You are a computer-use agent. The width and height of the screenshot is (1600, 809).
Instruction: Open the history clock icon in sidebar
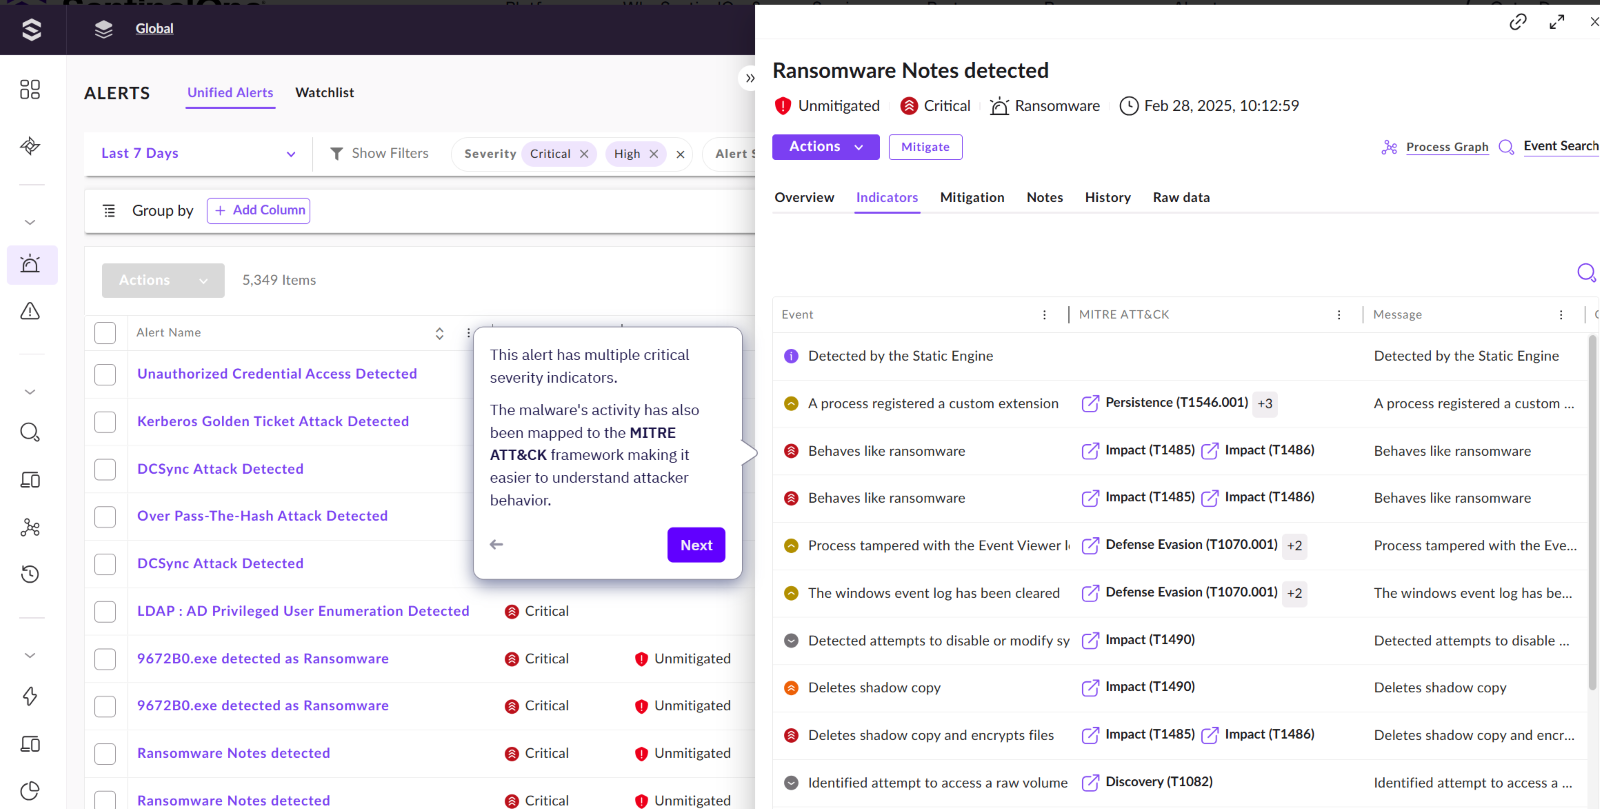point(30,574)
